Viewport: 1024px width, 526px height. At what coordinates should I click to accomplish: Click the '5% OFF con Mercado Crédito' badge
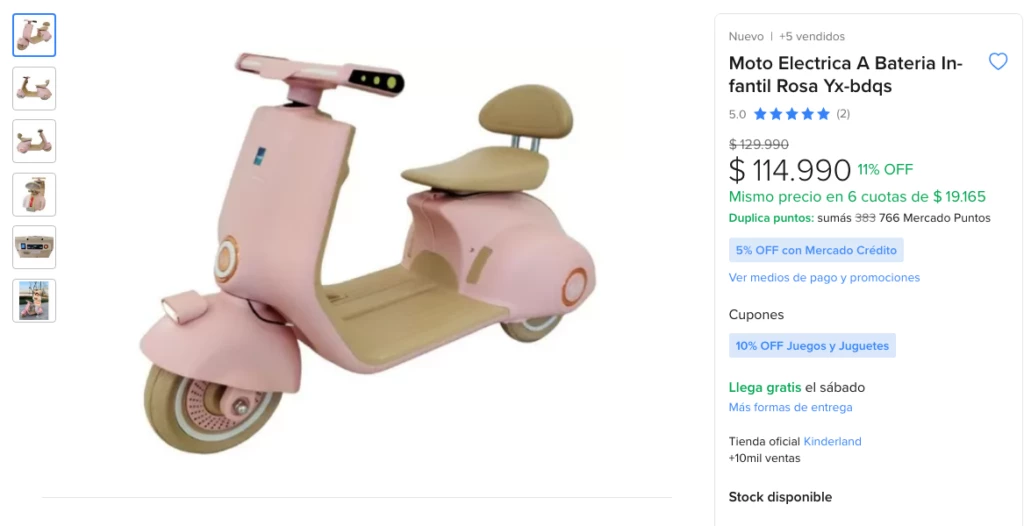pyautogui.click(x=816, y=250)
